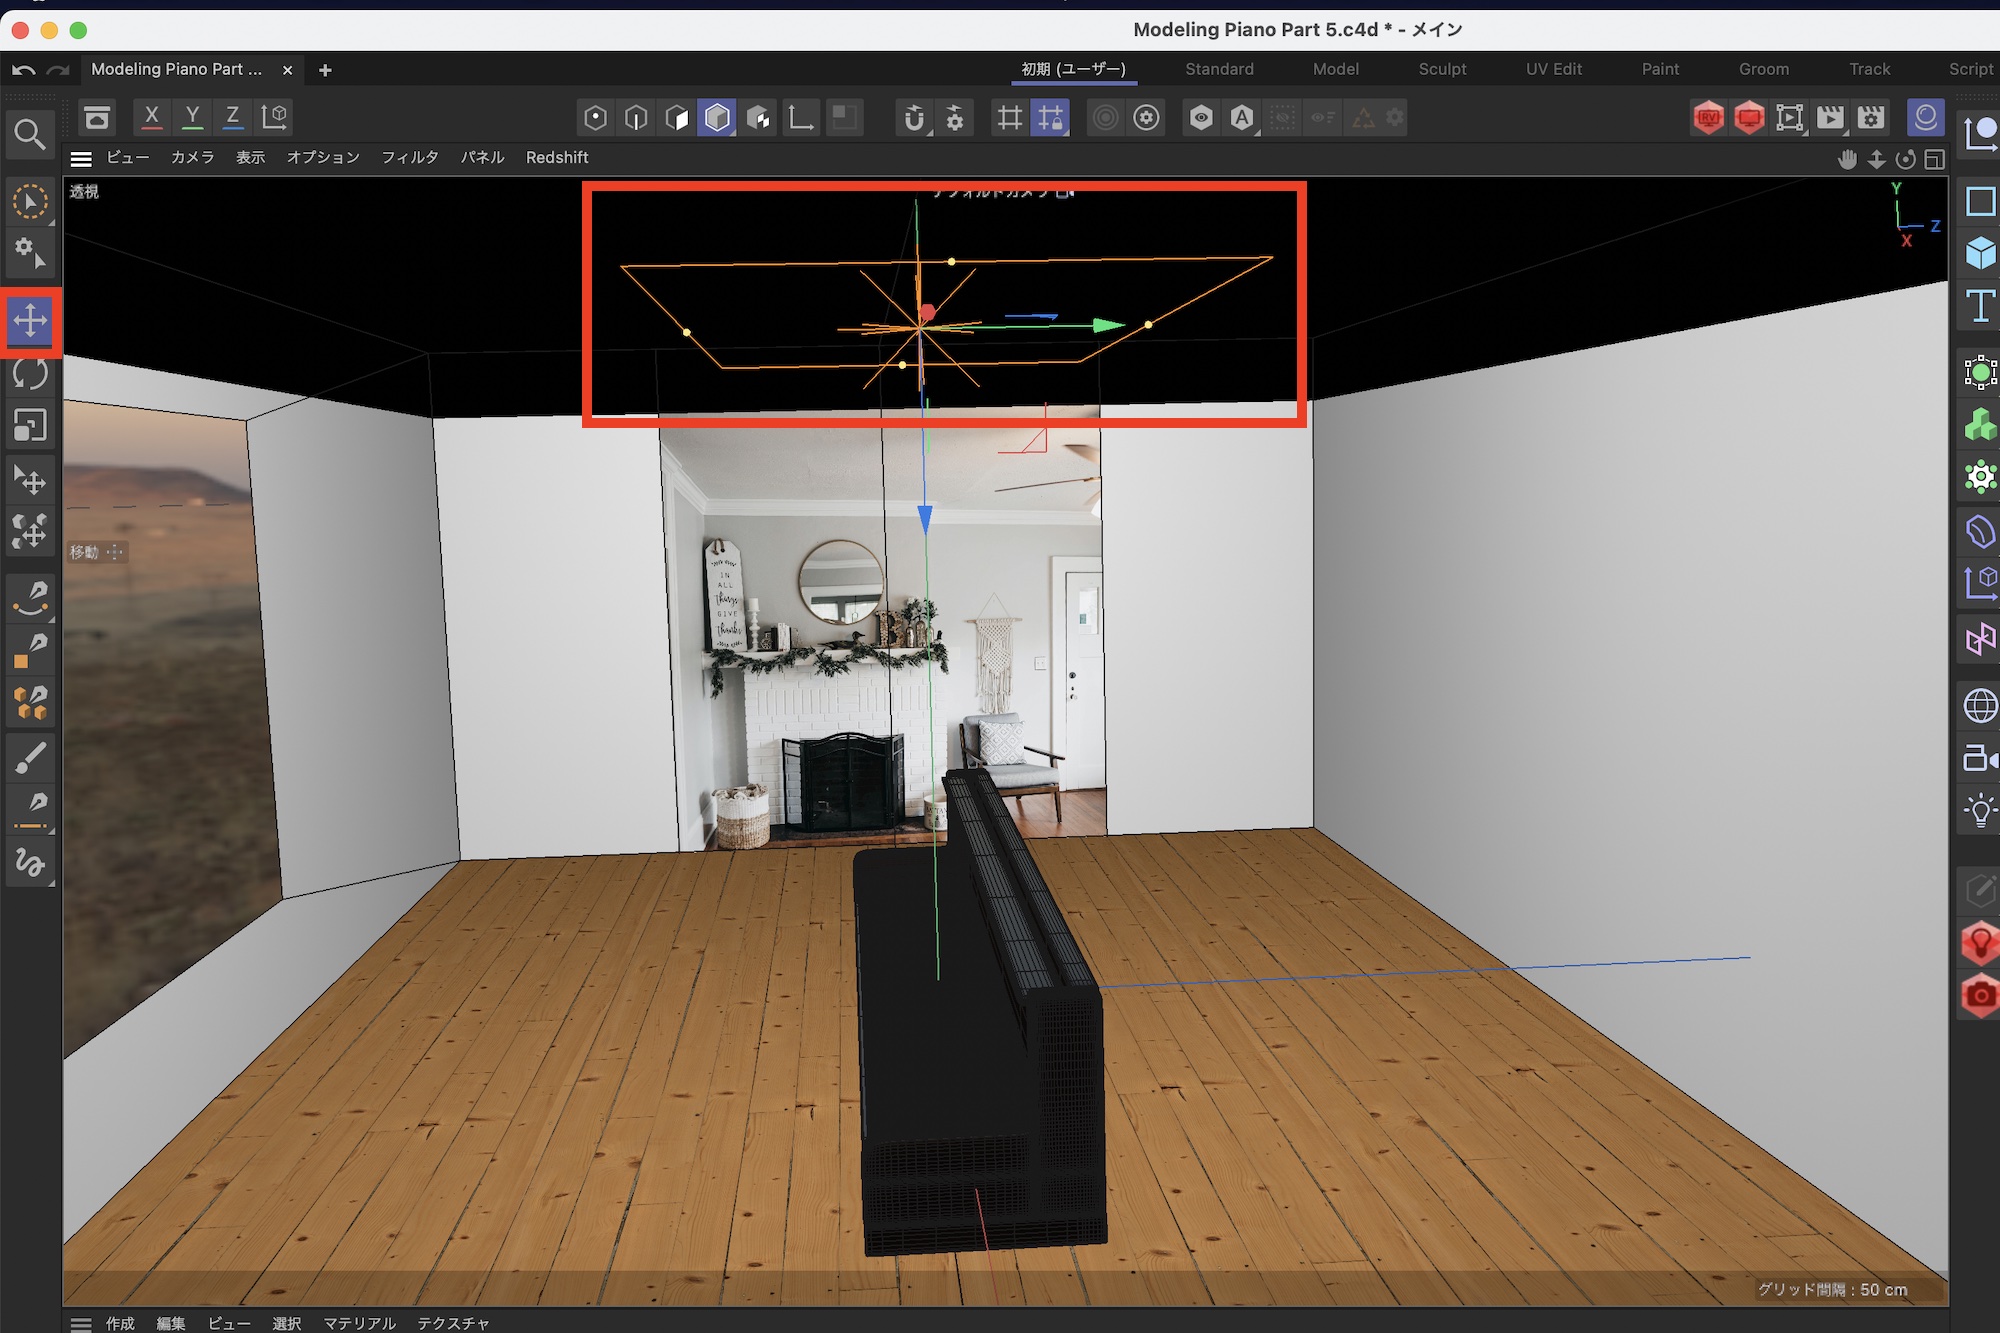Toggle Y axis lock

192,117
